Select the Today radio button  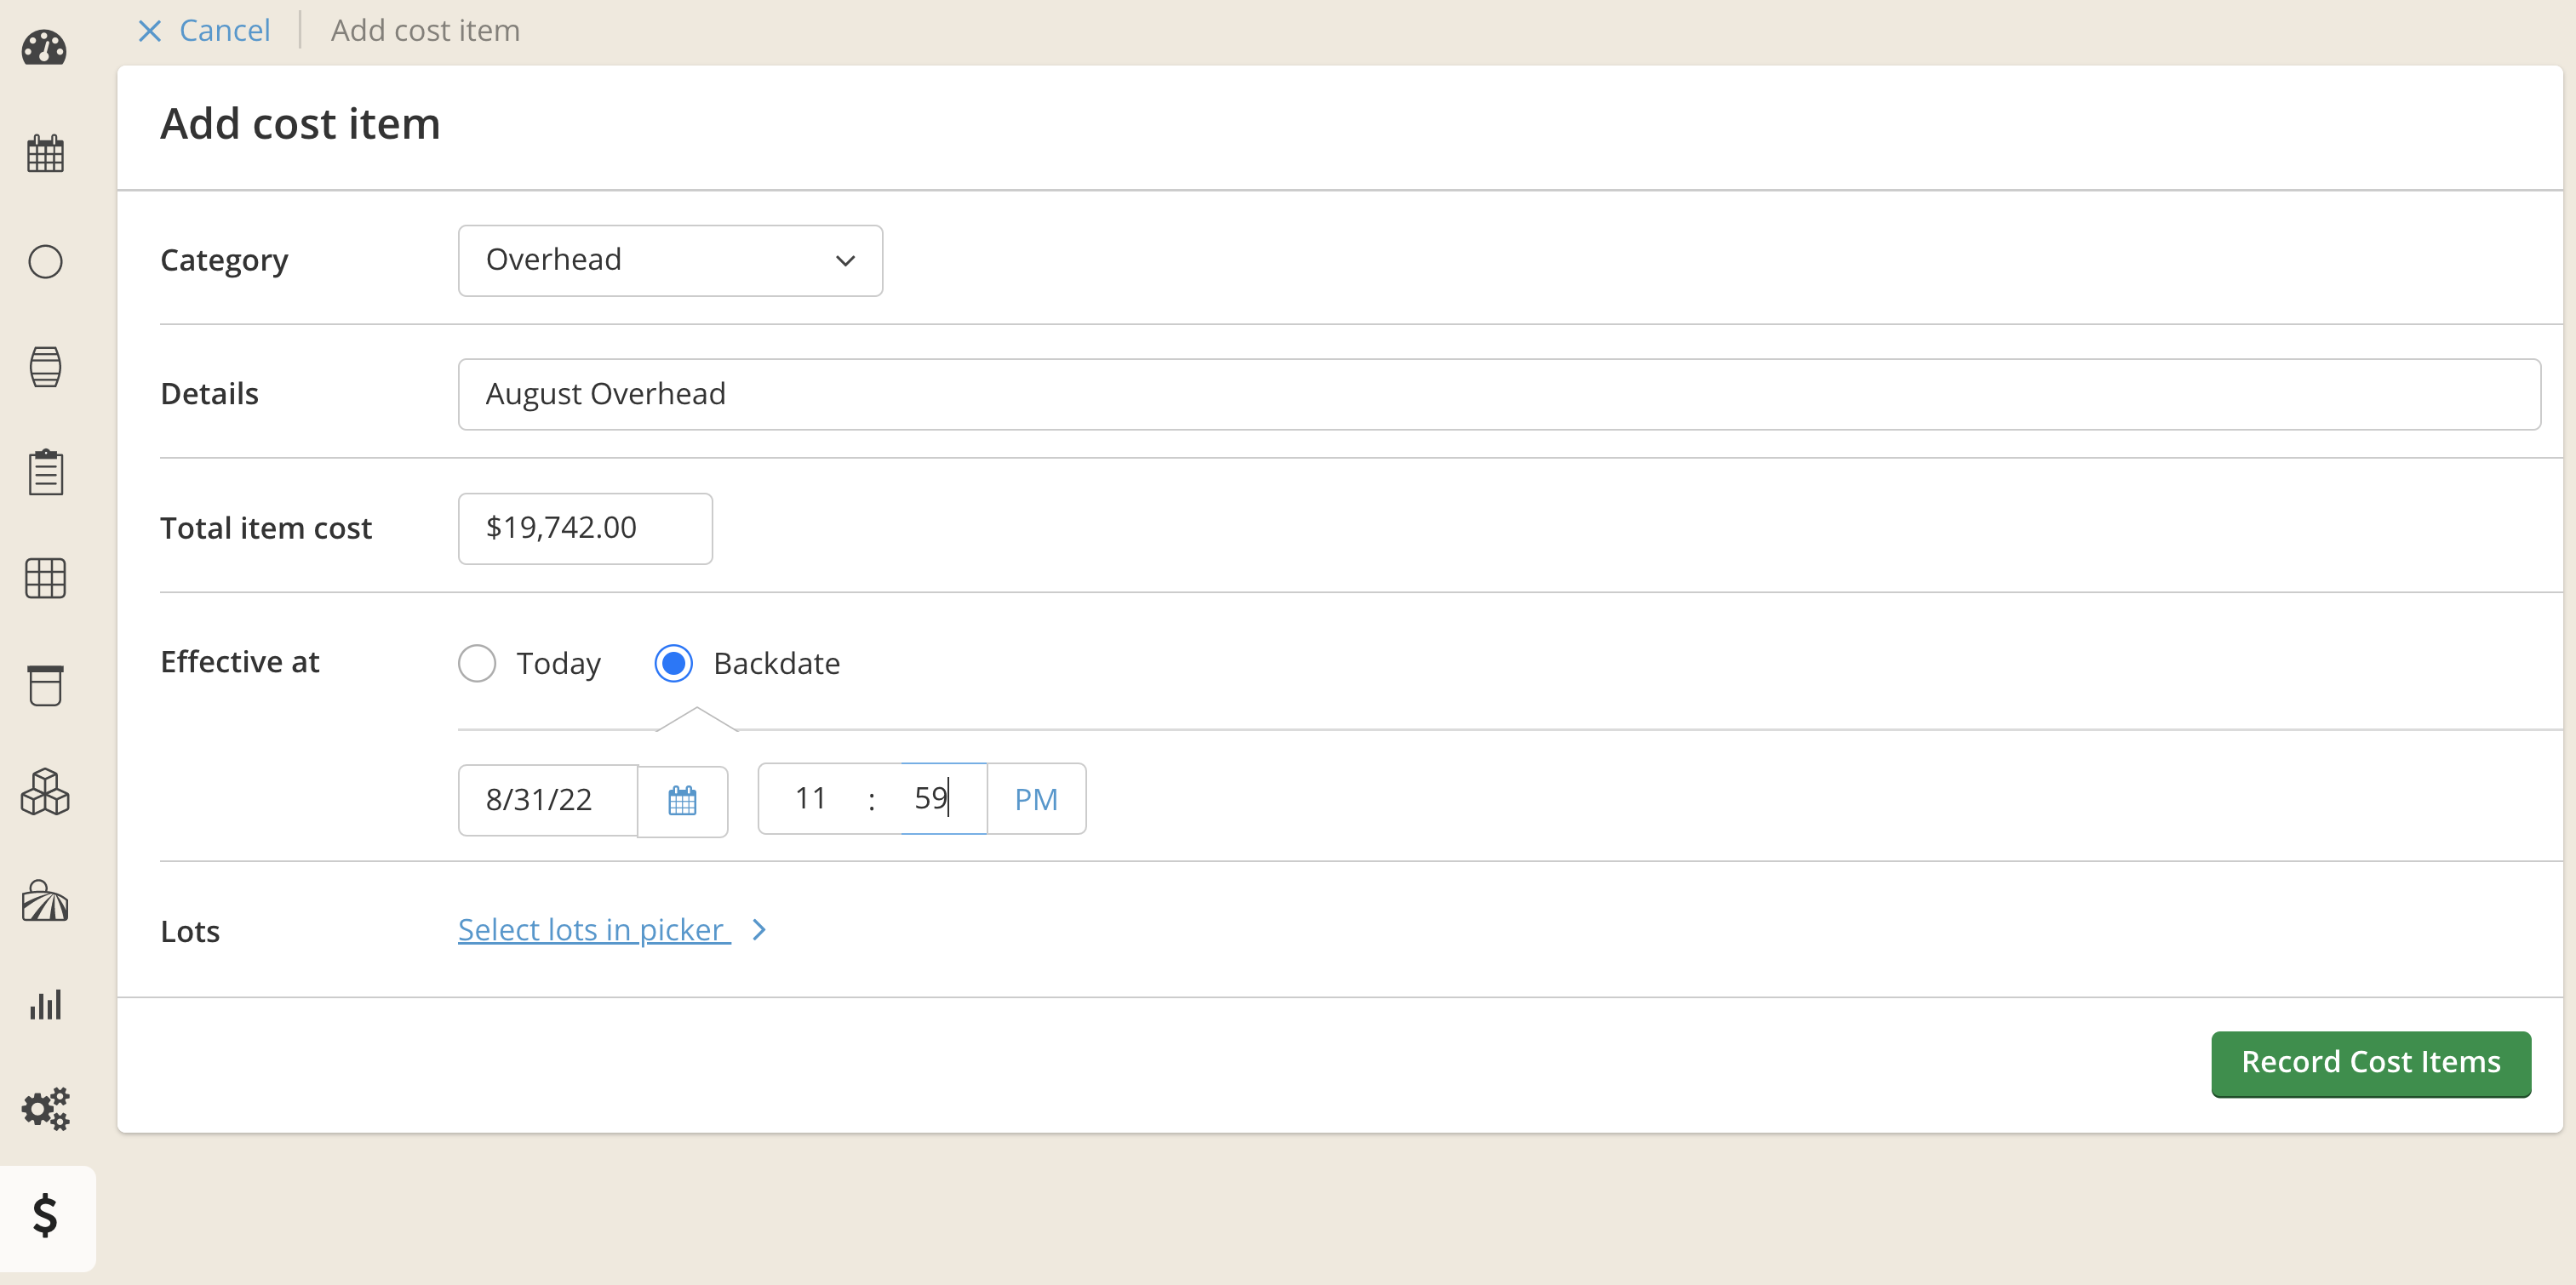[477, 663]
